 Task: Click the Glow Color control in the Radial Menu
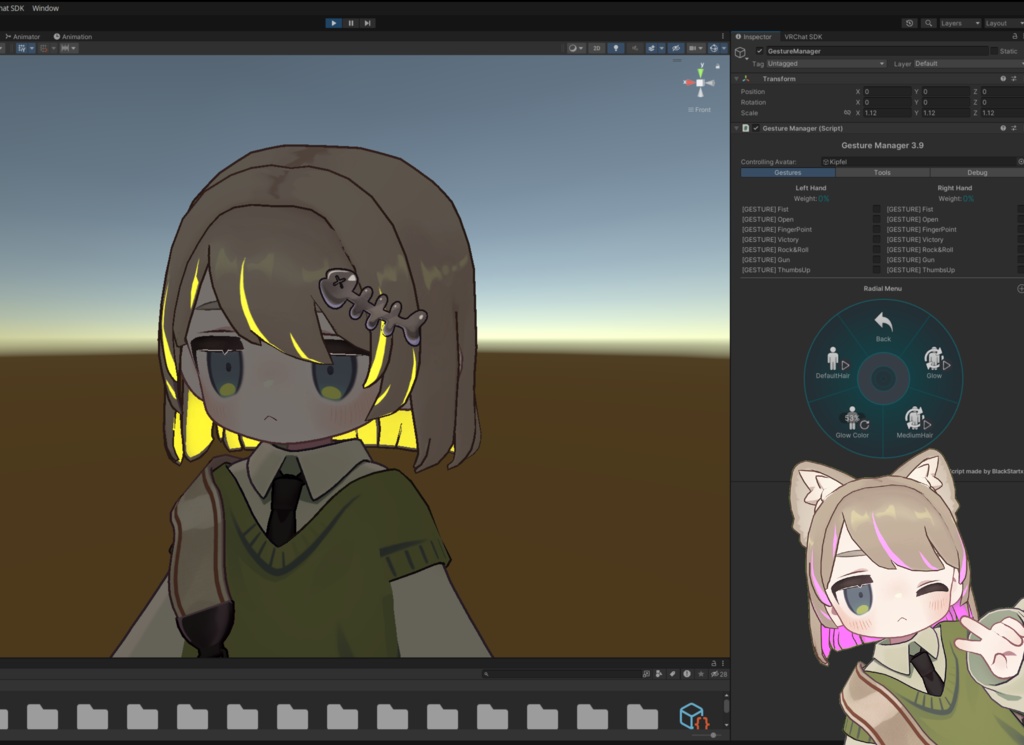(x=852, y=423)
